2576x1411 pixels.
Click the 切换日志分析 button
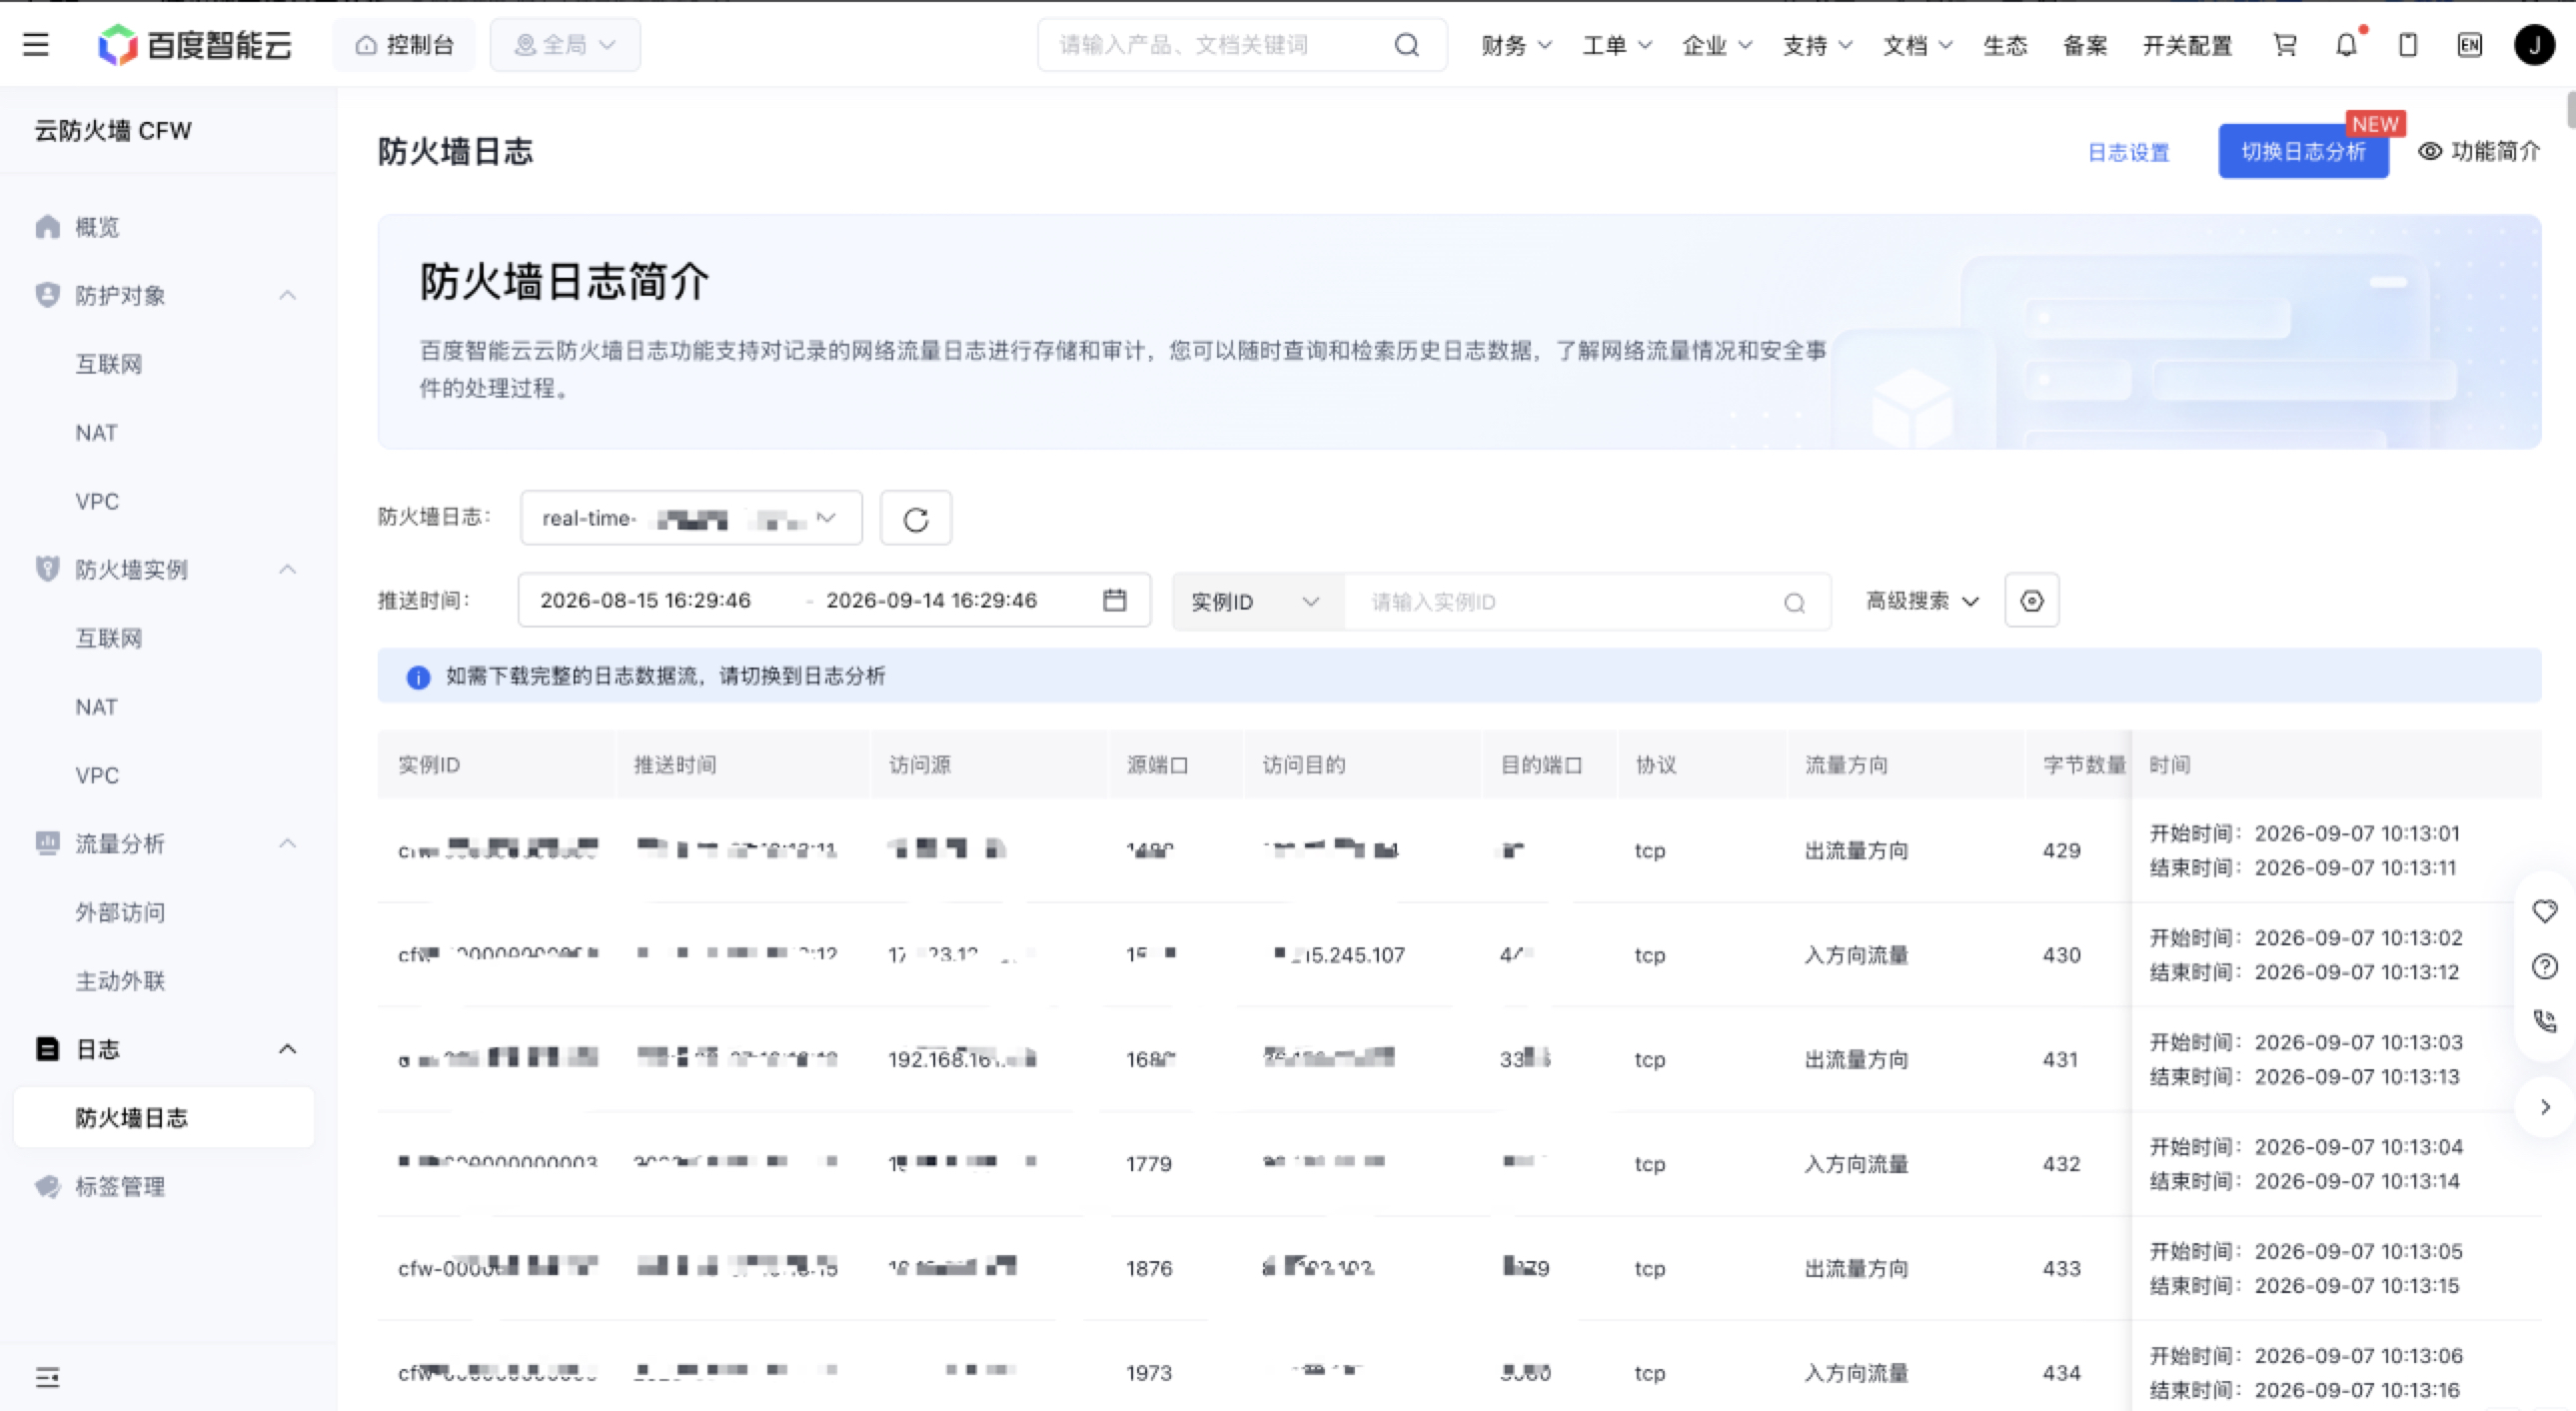click(2304, 151)
